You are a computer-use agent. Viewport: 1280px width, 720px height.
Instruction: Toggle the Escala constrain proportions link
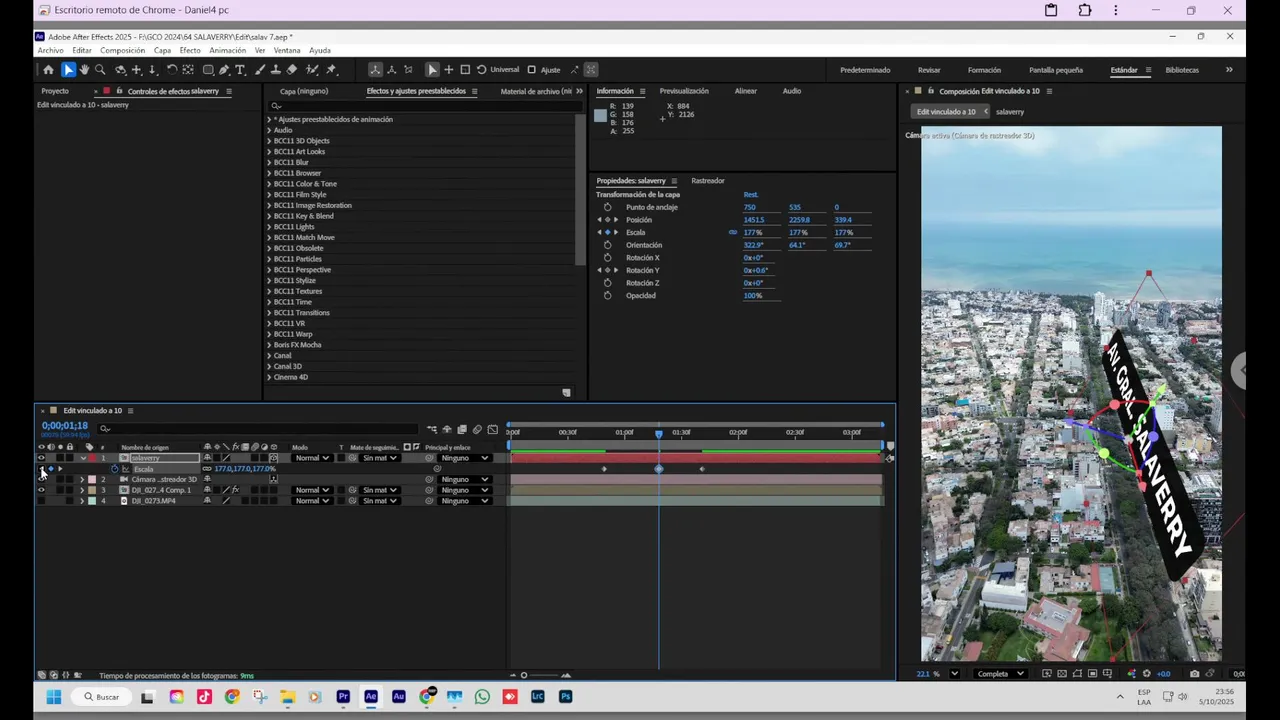pyautogui.click(x=732, y=233)
